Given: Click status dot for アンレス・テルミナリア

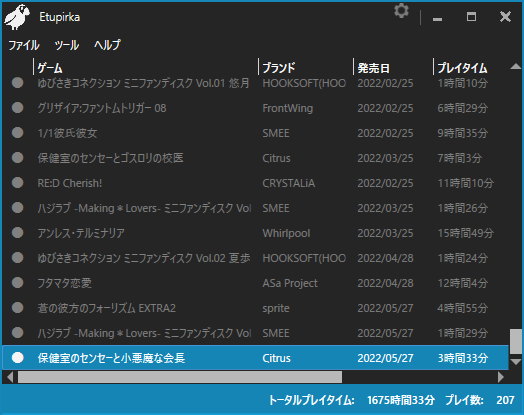Looking at the screenshot, I should 17,233.
